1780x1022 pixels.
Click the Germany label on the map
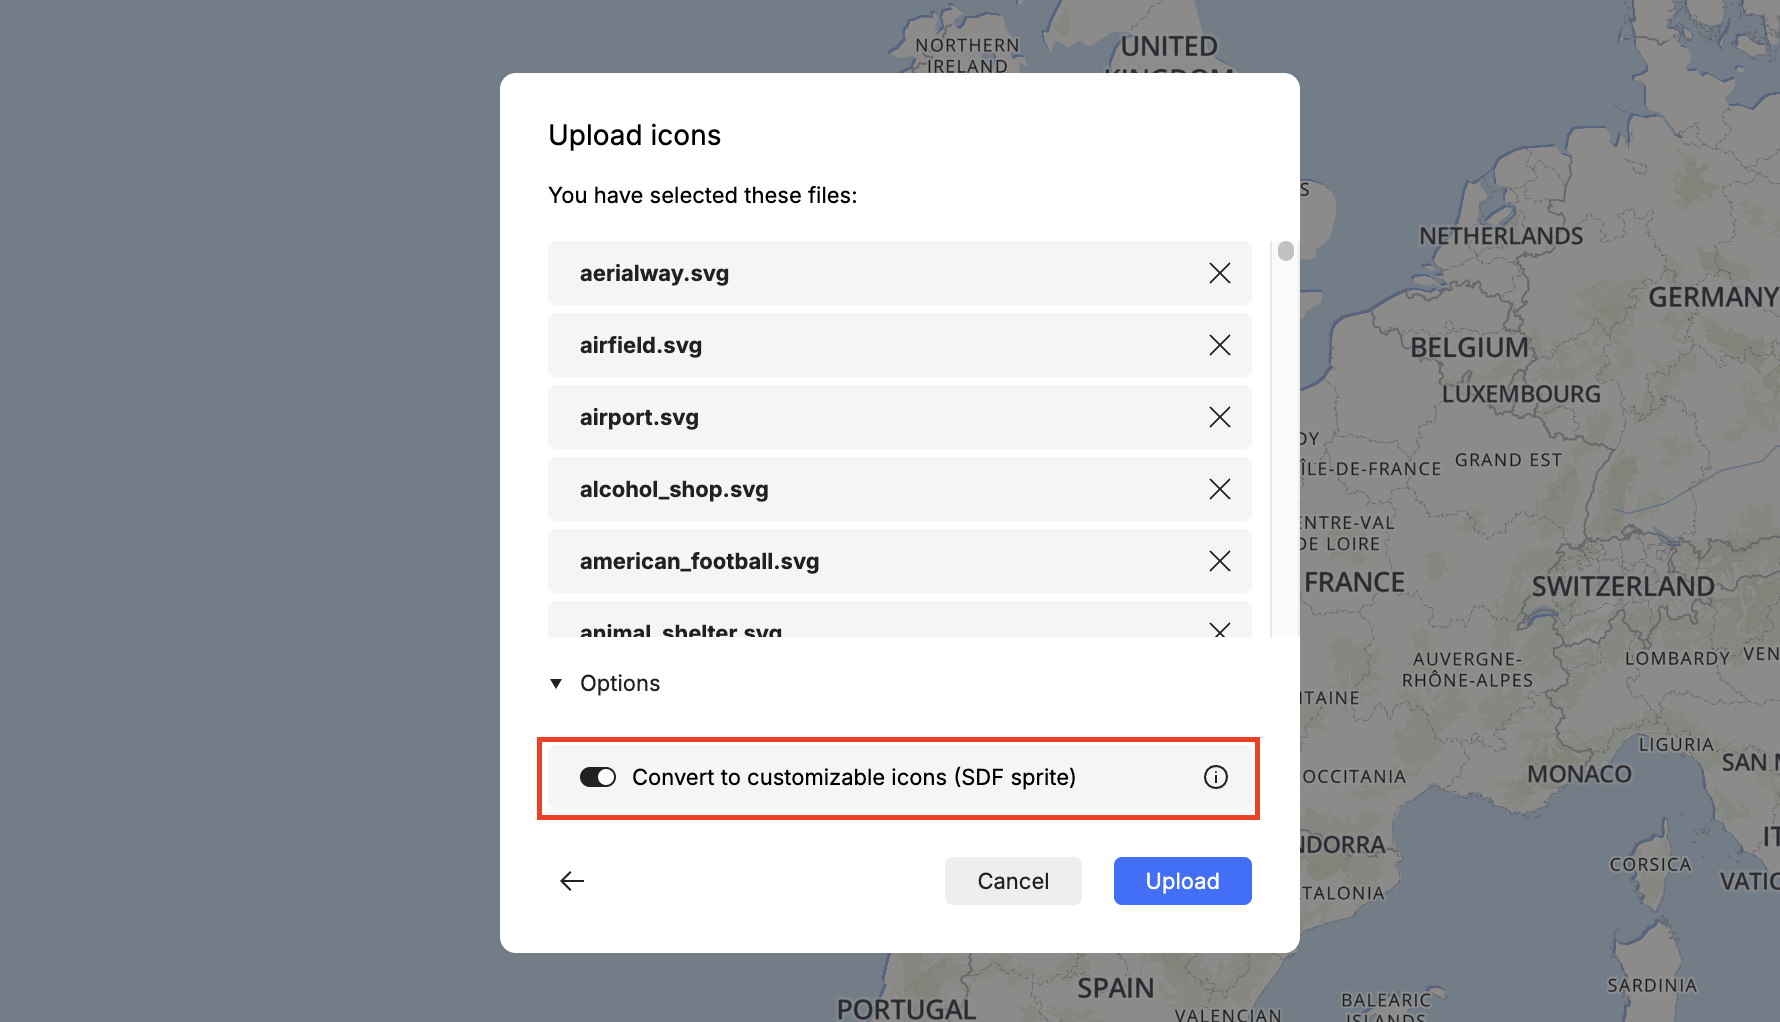click(1711, 297)
